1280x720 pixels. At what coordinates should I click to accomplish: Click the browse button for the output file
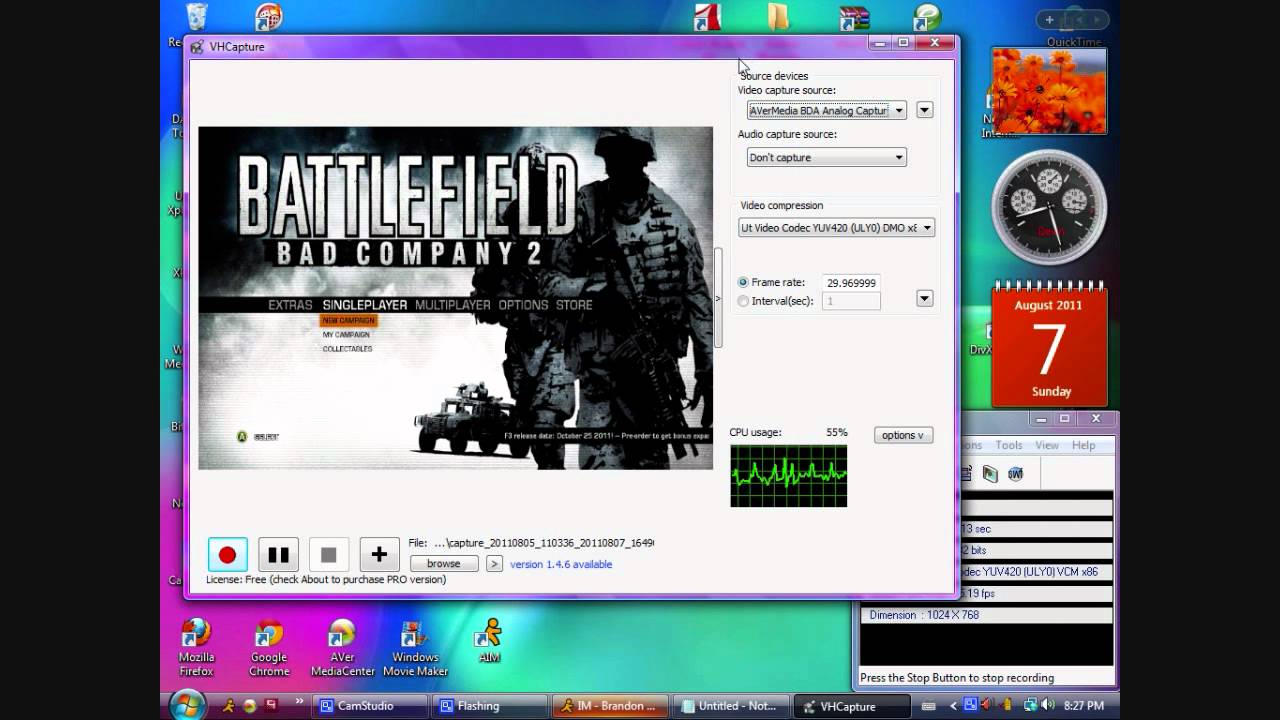[x=444, y=564]
